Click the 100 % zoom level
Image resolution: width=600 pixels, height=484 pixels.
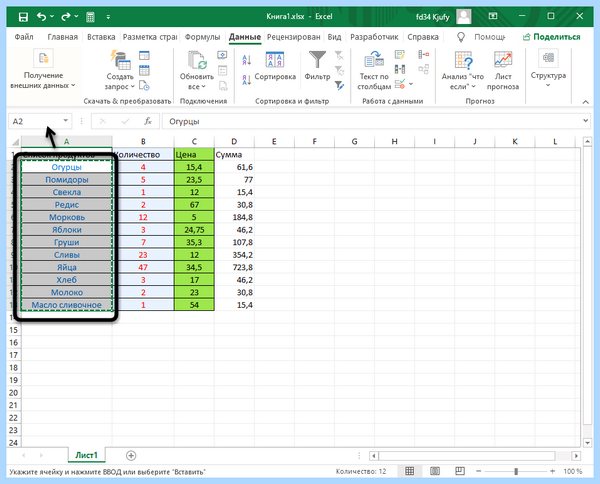click(572, 471)
